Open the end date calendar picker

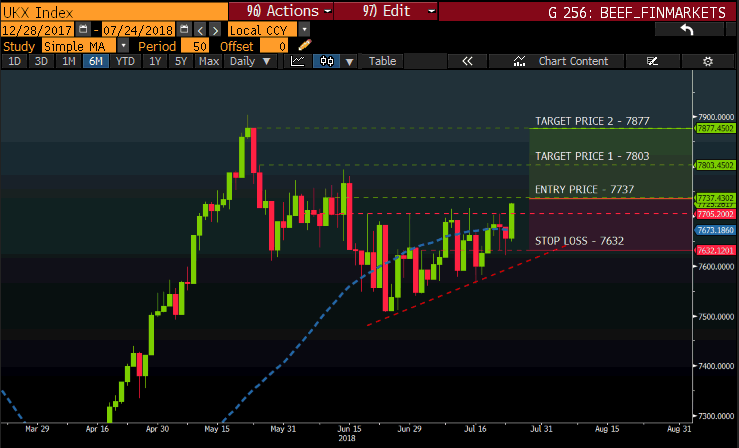point(184,30)
